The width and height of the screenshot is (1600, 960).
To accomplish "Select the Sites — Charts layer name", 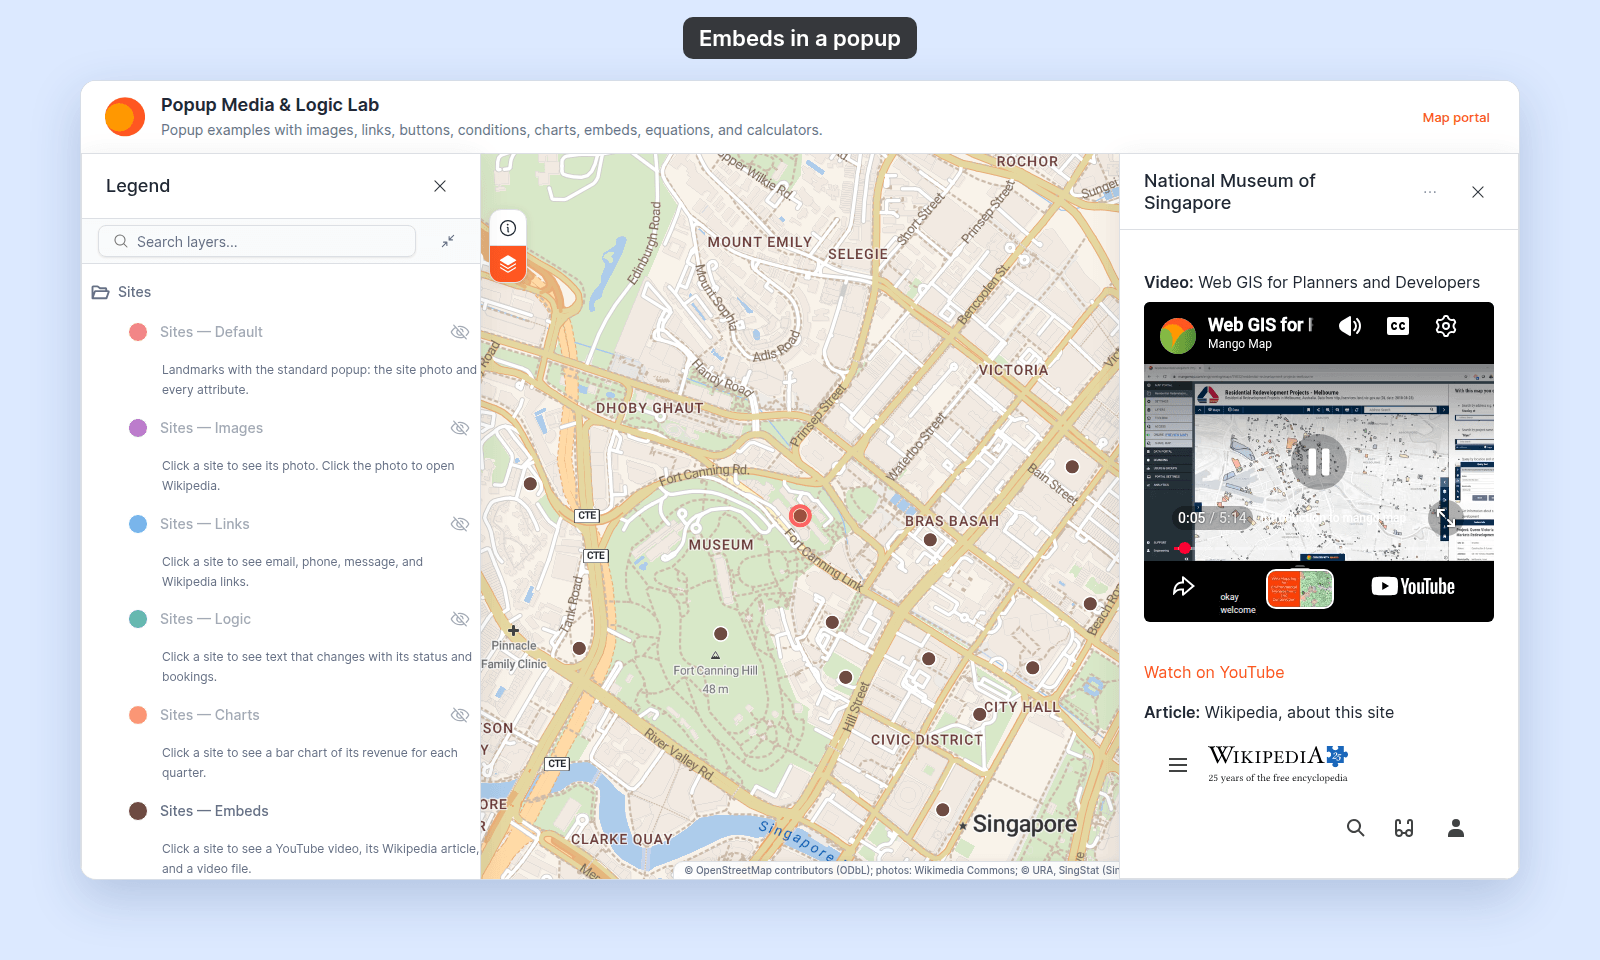I will click(x=209, y=715).
